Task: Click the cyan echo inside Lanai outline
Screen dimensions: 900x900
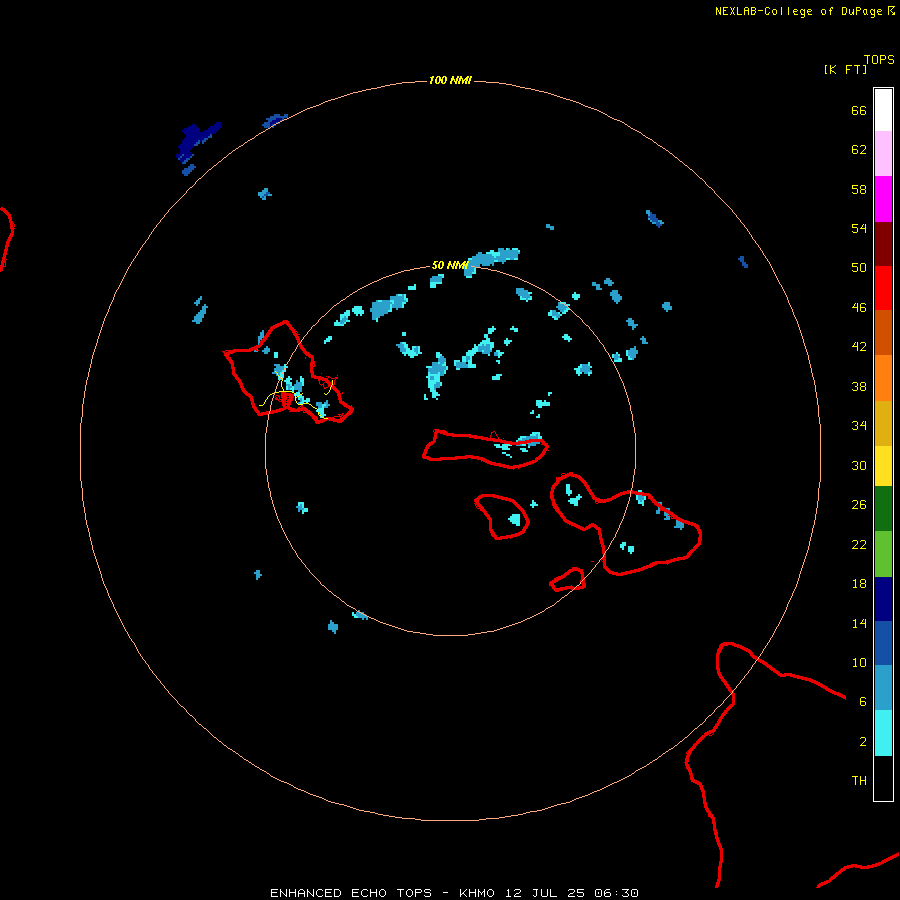Action: tap(515, 519)
